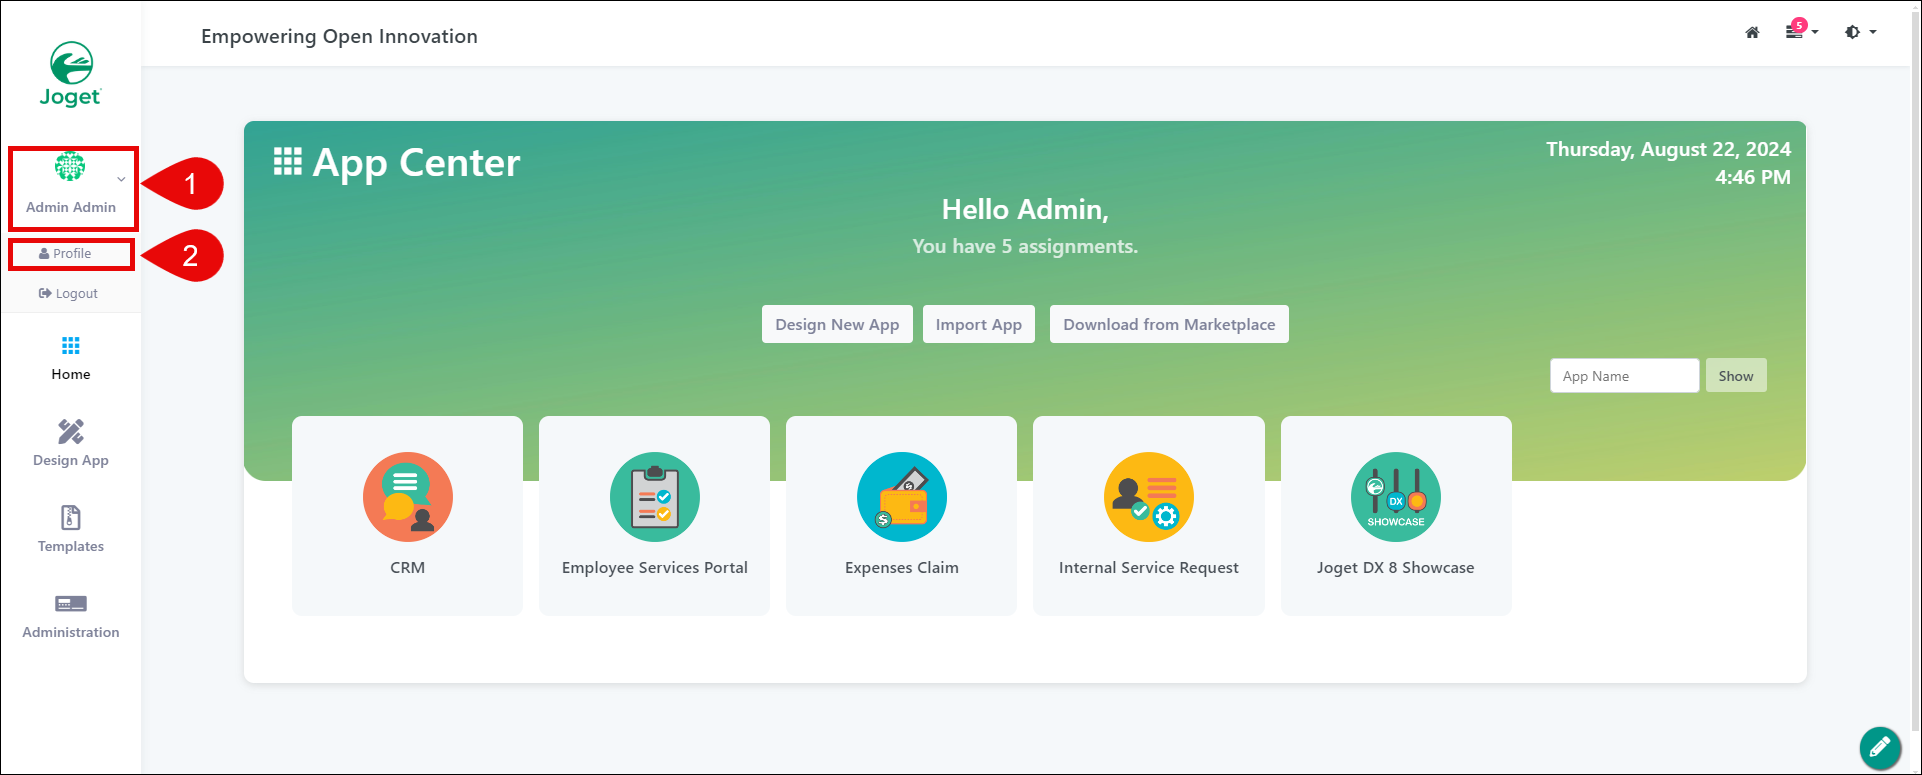Screen dimensions: 1922x775
Task: Select Logout in the user menu
Action: click(x=68, y=294)
